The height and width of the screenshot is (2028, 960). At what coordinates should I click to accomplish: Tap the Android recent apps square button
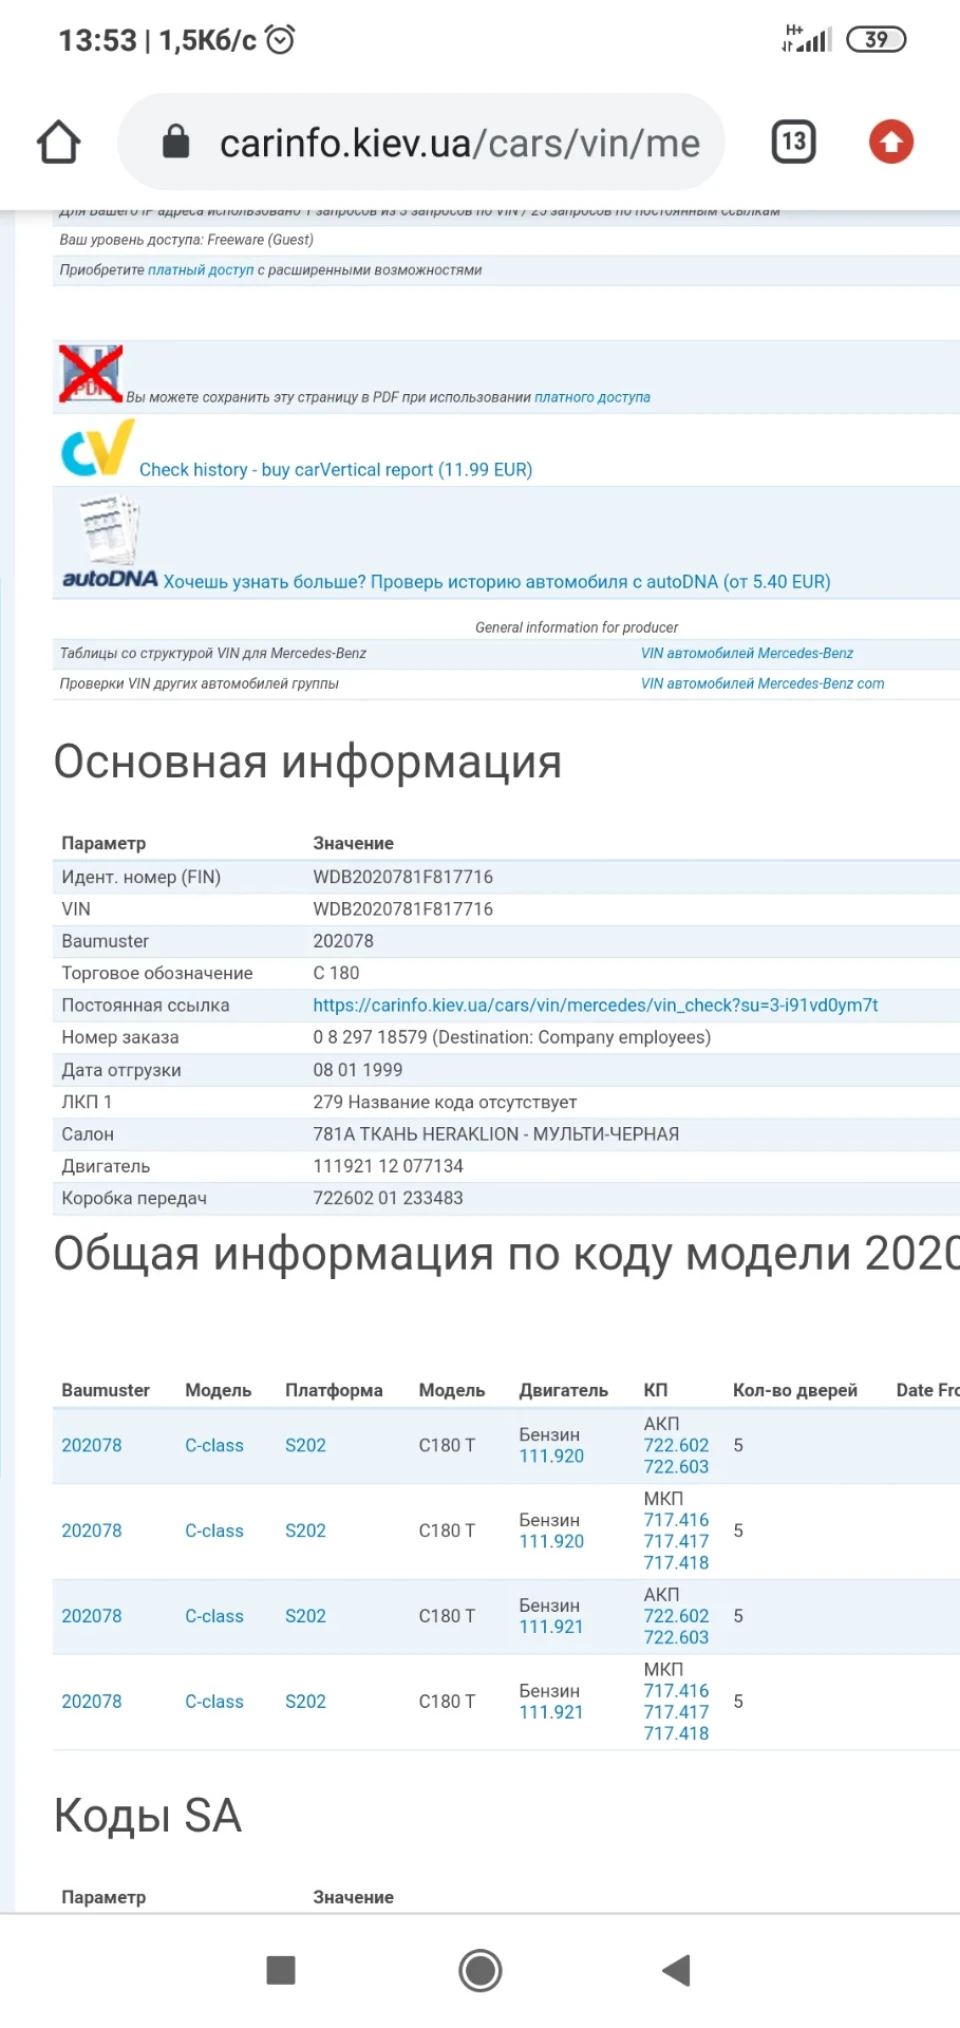click(281, 1971)
